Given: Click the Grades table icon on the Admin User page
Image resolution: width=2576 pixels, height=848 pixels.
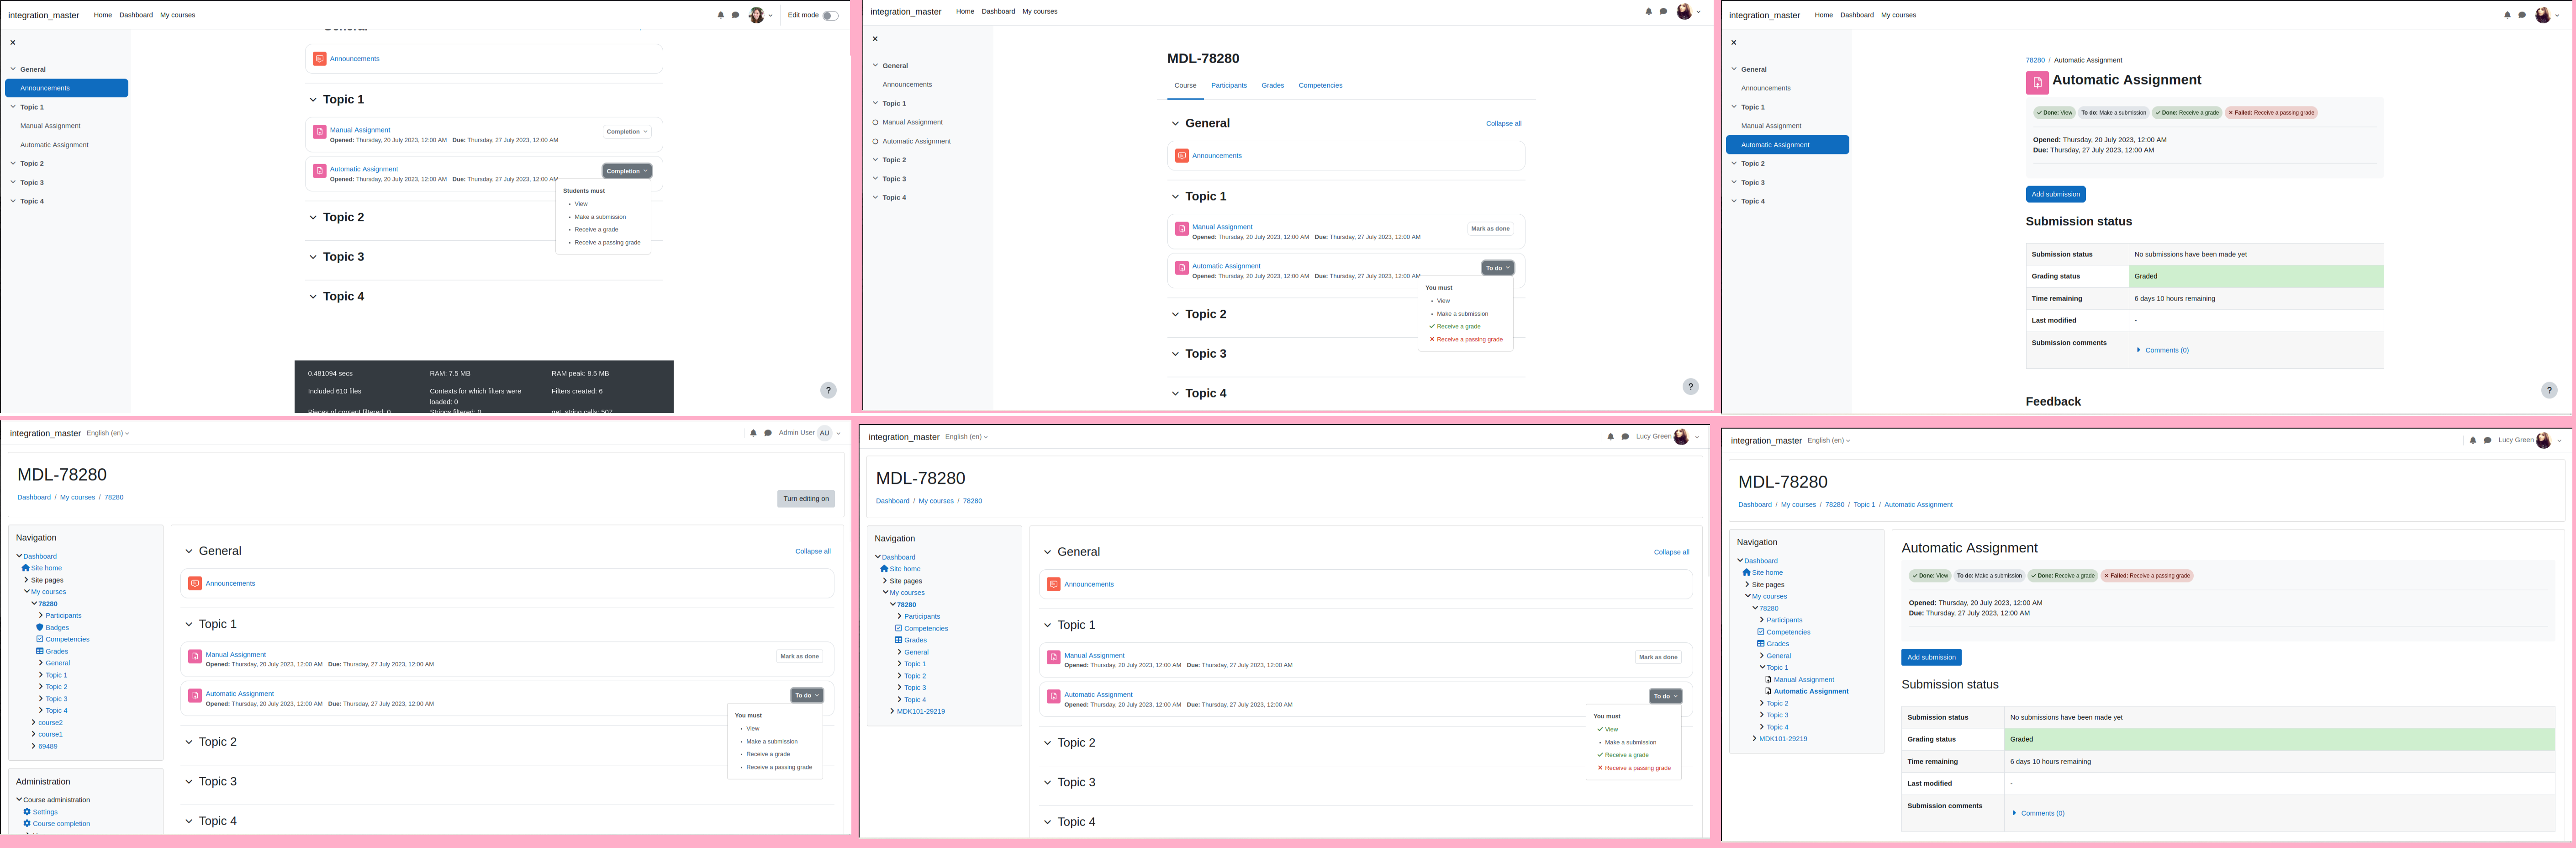Looking at the screenshot, I should pyautogui.click(x=40, y=651).
